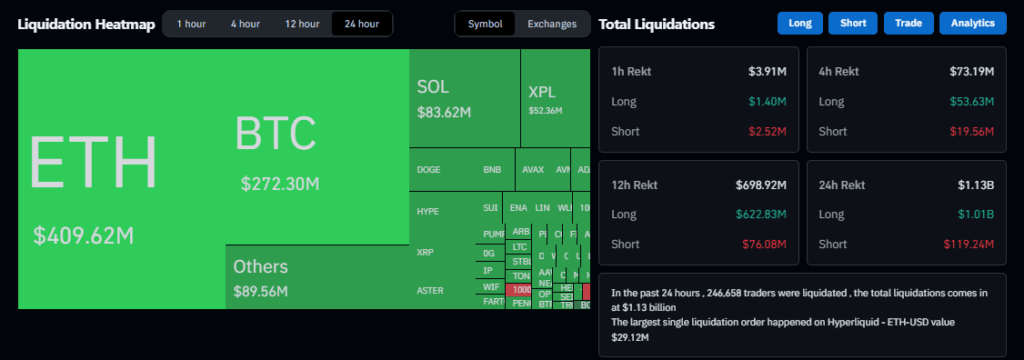
Task: Toggle heatmap grouping to Symbol
Action: (485, 24)
